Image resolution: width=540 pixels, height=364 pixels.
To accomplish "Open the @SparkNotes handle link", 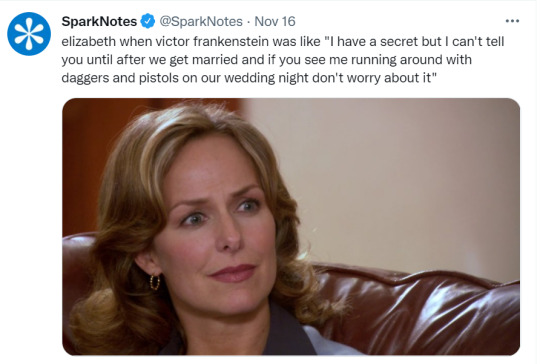I will [x=201, y=21].
